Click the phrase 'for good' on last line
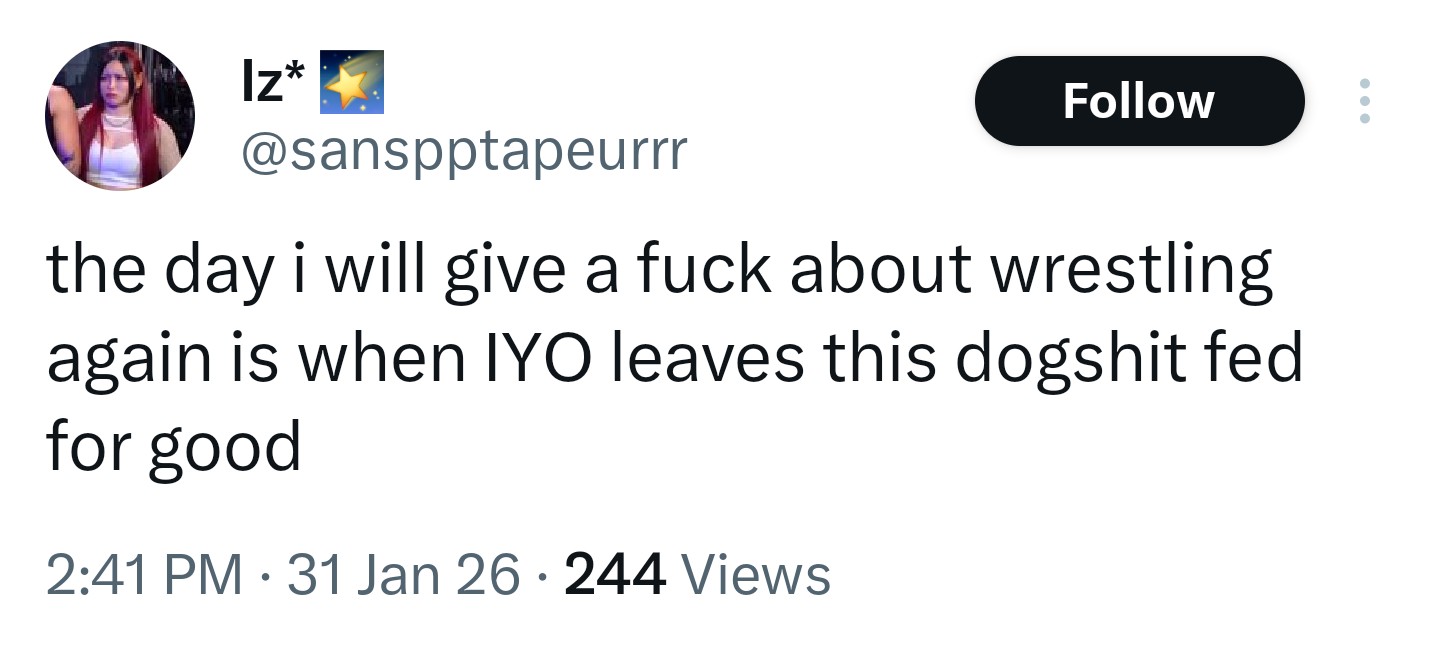 pyautogui.click(x=174, y=448)
